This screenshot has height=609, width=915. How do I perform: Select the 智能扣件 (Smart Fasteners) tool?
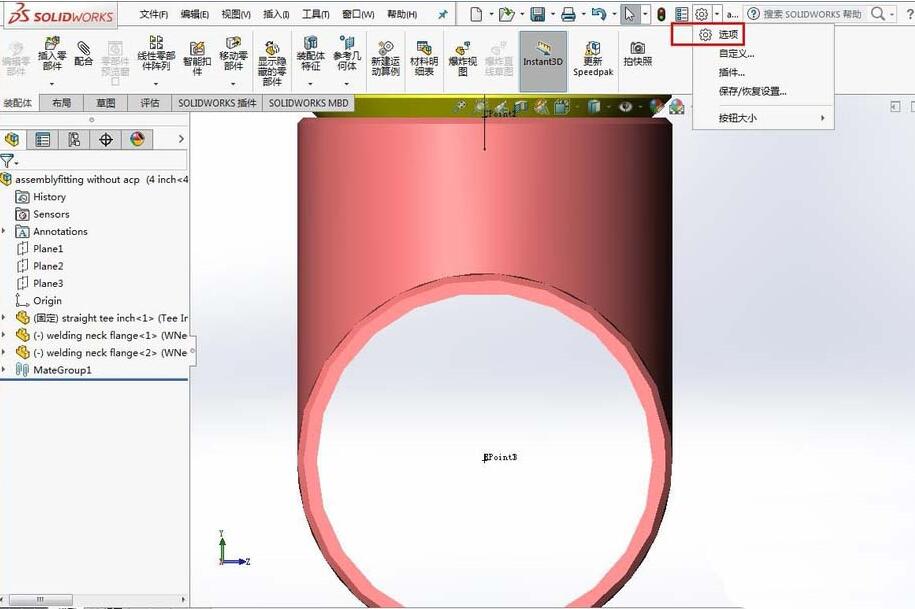click(195, 57)
